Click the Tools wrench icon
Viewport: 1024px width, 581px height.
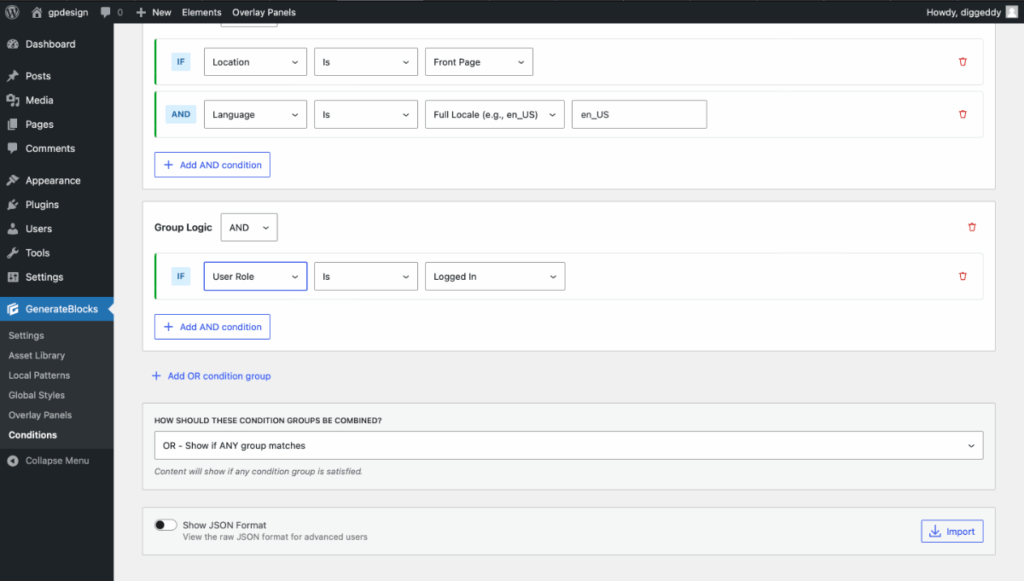point(12,253)
